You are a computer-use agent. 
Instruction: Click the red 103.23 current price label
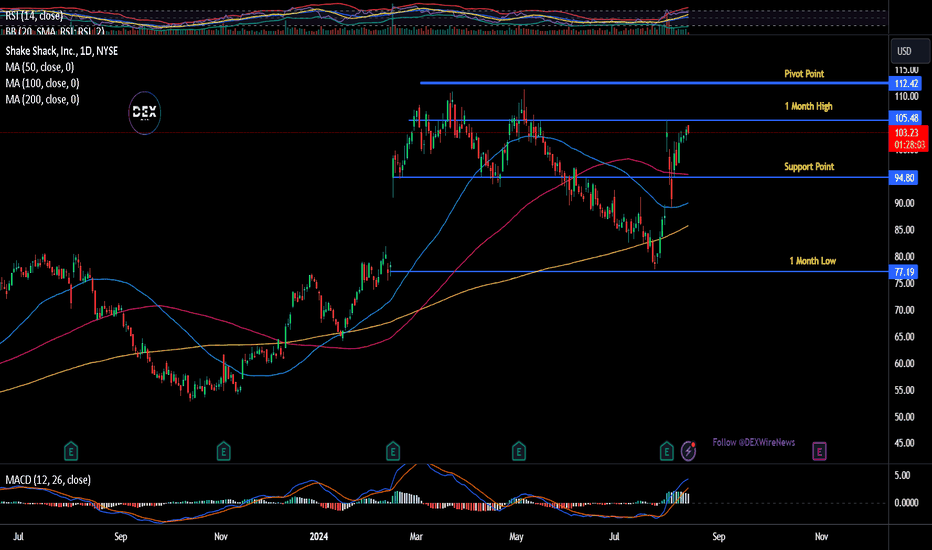click(908, 139)
